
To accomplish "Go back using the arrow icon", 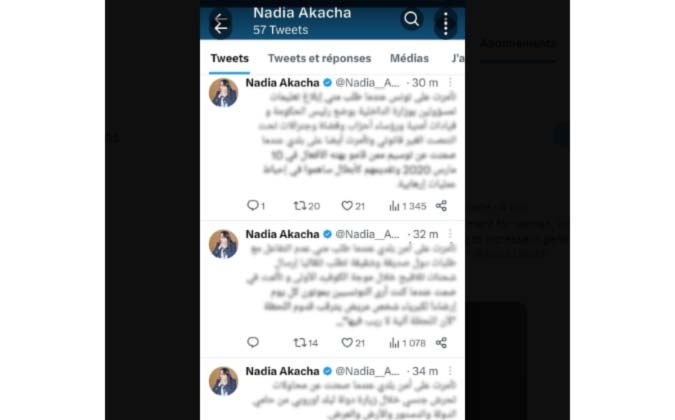I will click(221, 24).
